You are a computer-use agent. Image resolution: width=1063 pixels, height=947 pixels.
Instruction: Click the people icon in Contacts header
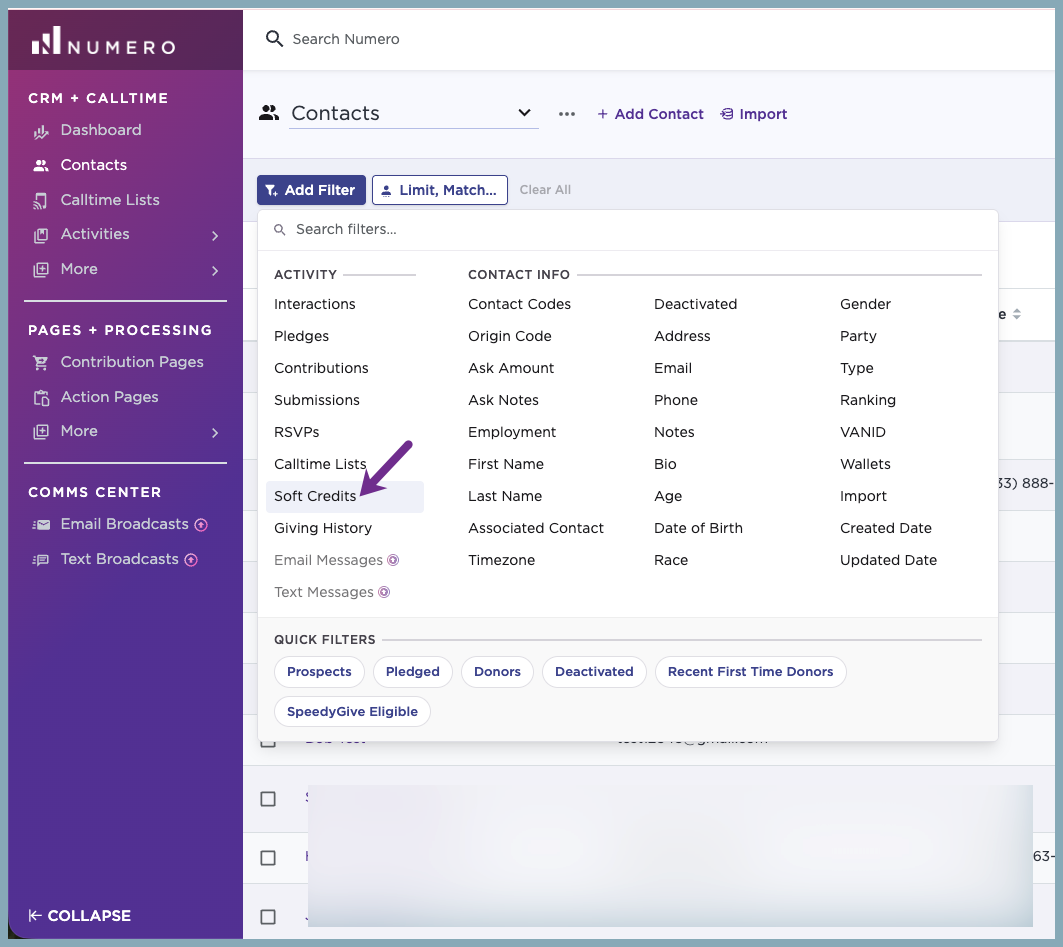tap(269, 113)
